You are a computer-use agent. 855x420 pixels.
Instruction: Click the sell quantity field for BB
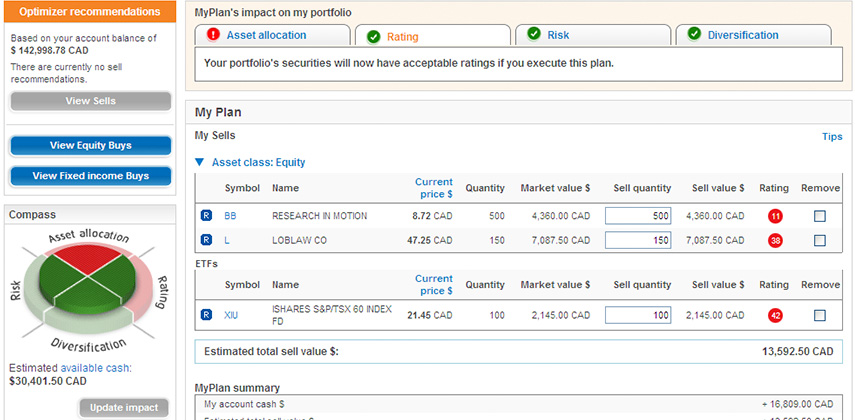[x=638, y=216]
